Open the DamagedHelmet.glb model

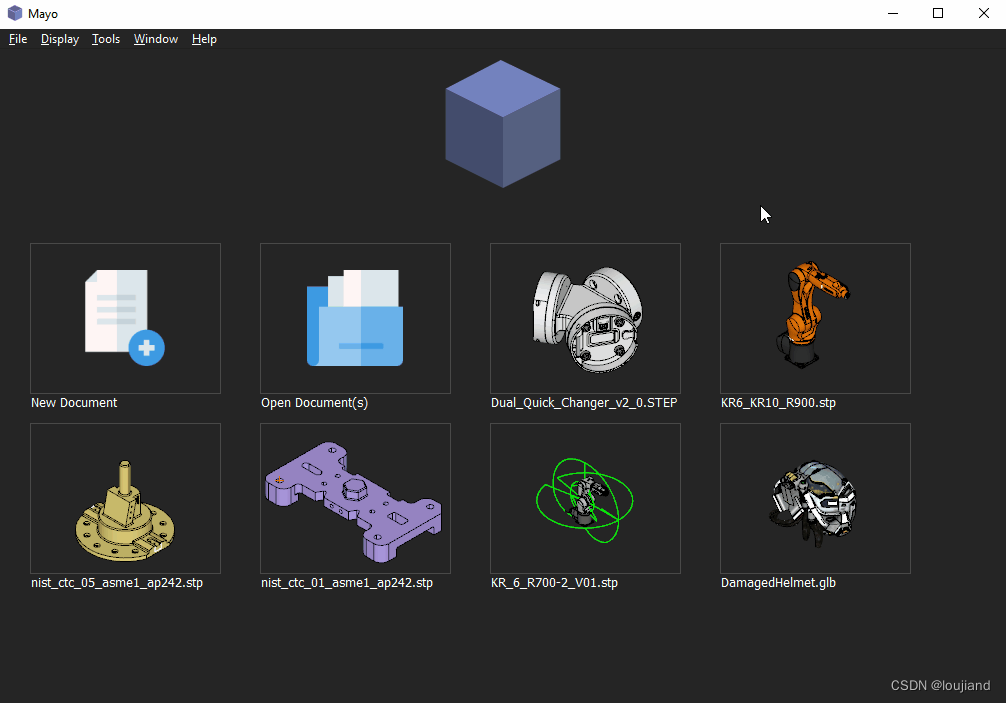[815, 498]
